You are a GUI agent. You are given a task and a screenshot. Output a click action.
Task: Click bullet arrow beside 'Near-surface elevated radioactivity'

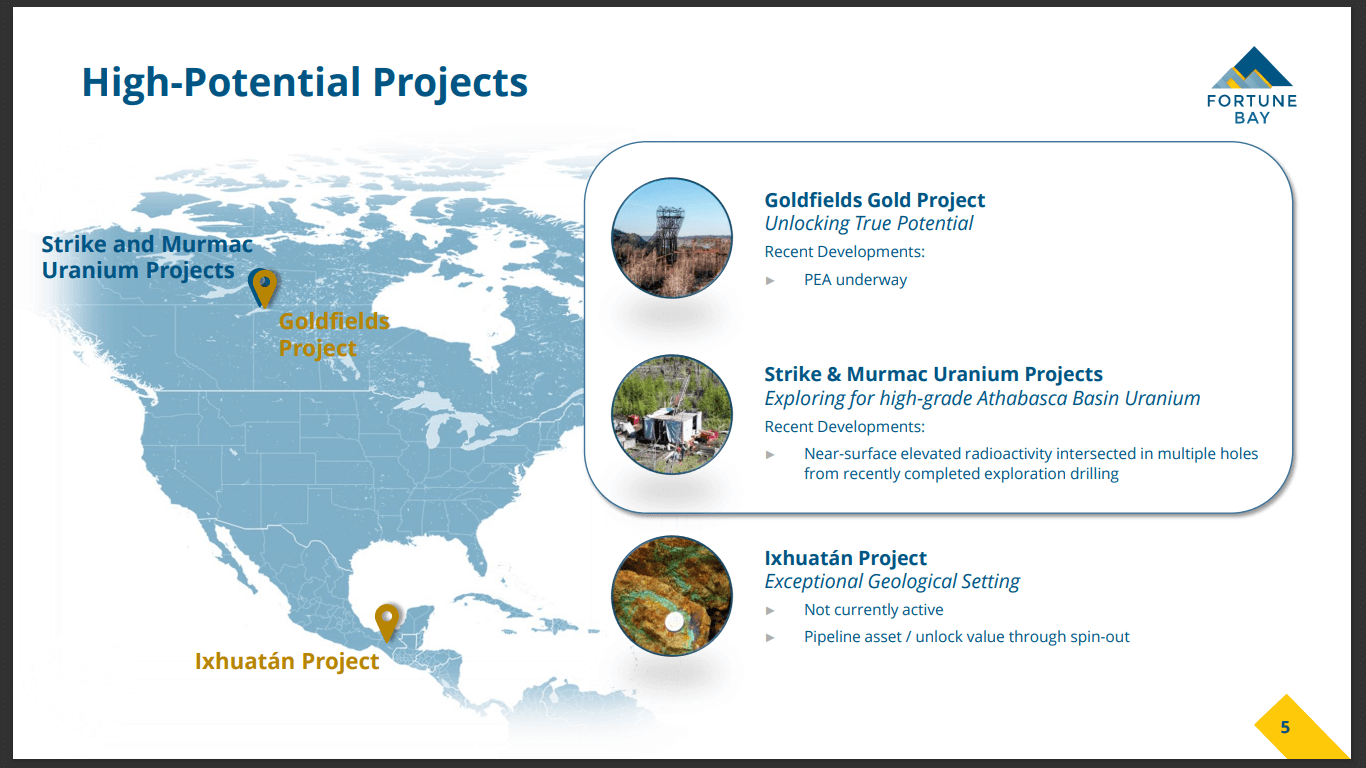pos(770,454)
